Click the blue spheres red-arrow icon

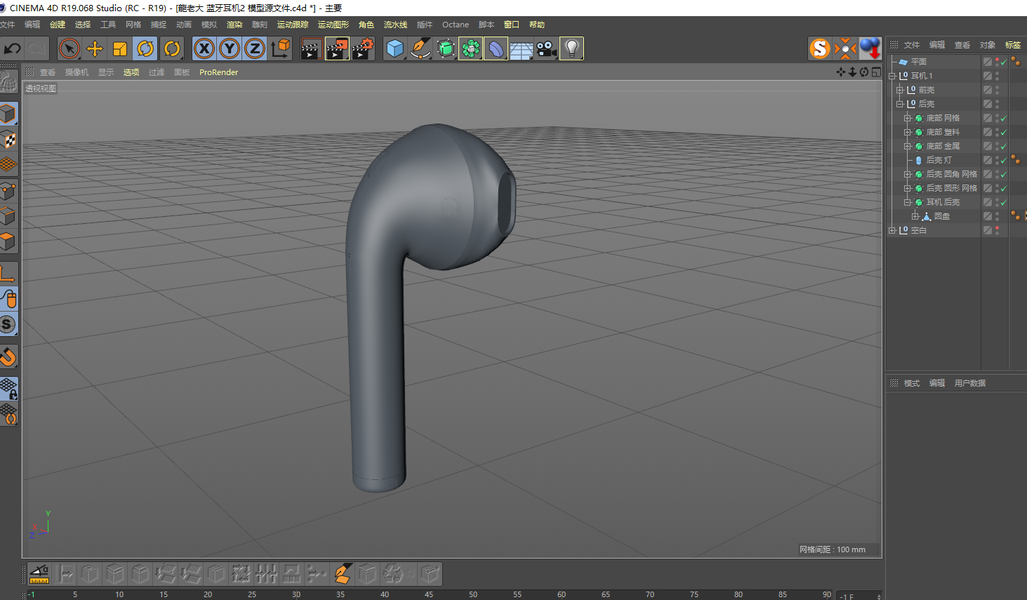[870, 48]
